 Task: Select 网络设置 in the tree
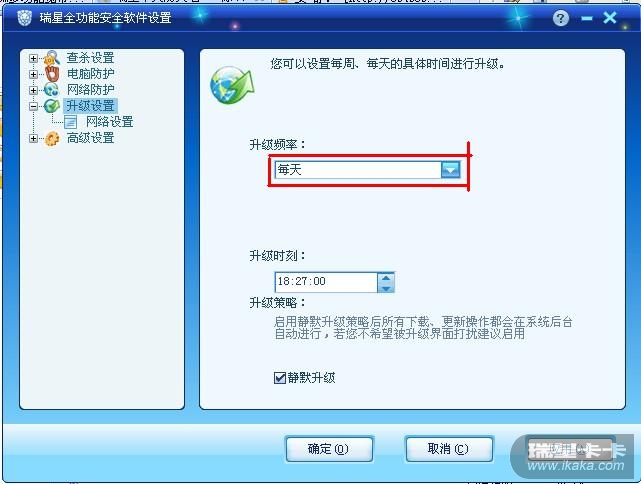coord(110,122)
